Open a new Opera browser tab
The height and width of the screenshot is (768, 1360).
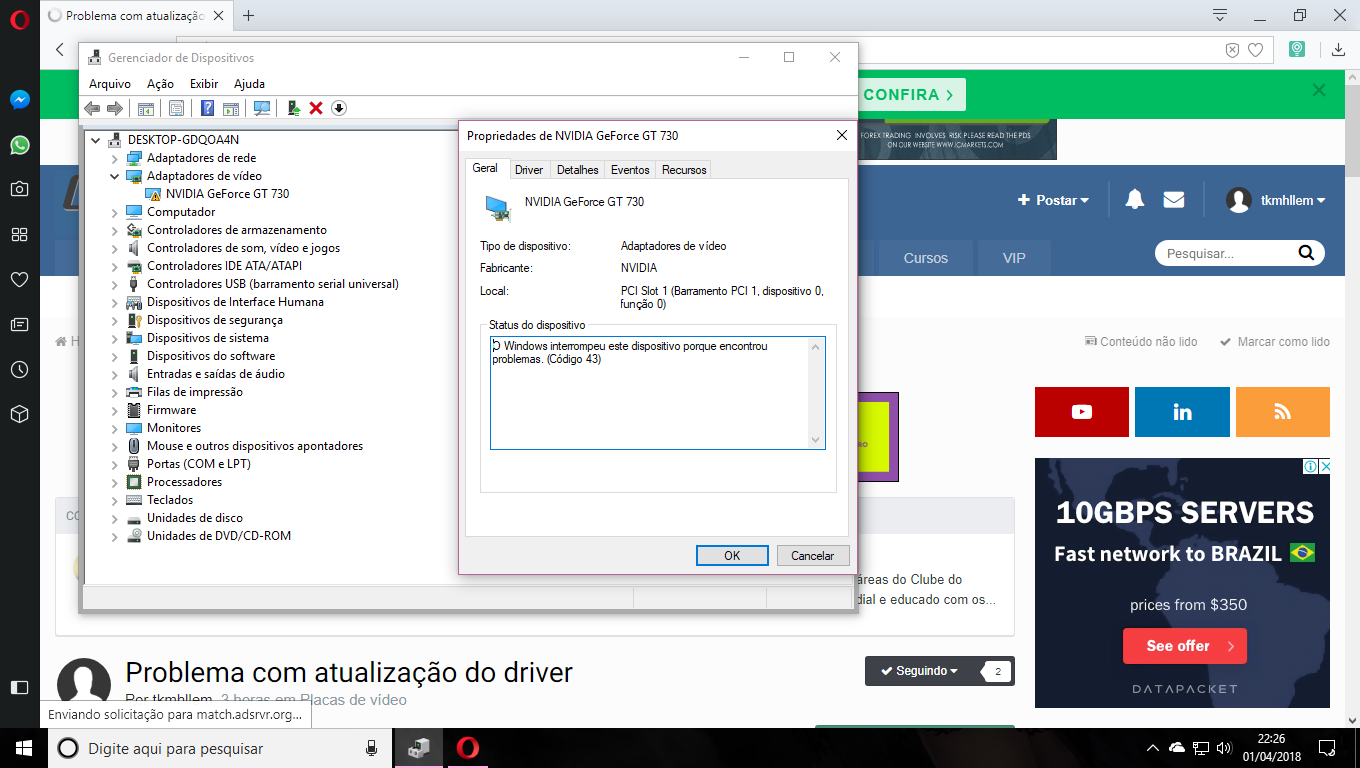point(249,15)
